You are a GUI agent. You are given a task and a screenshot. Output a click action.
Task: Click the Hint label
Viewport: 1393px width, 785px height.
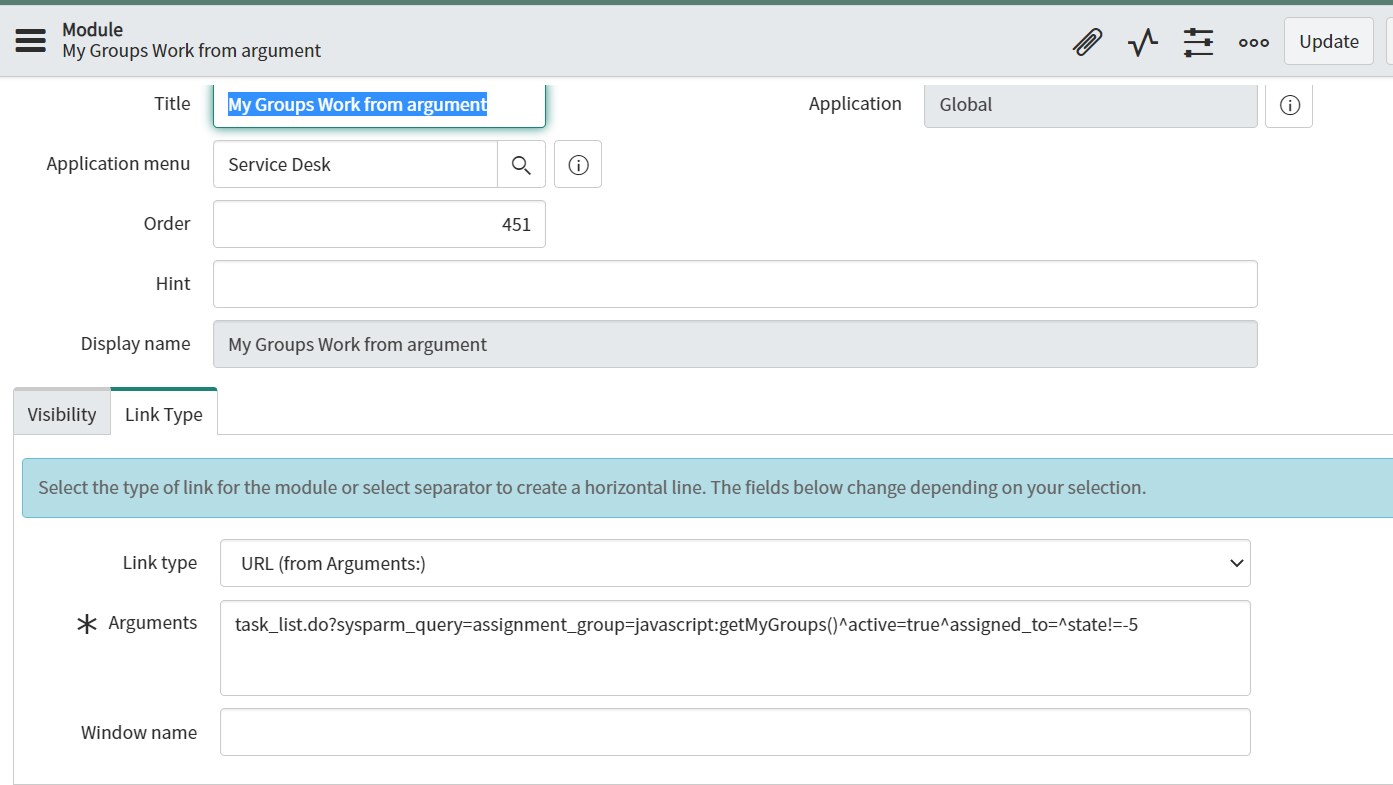point(173,283)
